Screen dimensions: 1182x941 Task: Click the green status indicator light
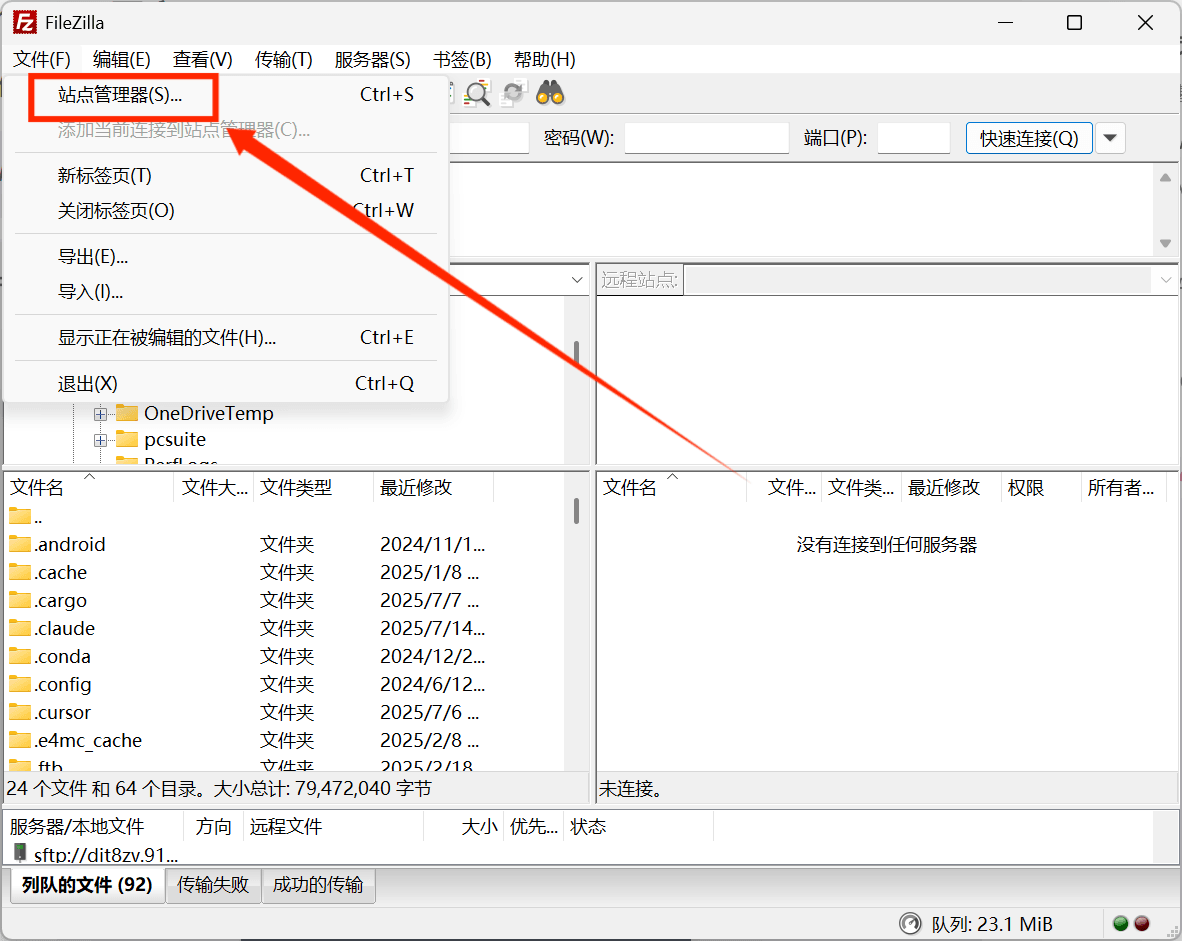[1121, 924]
